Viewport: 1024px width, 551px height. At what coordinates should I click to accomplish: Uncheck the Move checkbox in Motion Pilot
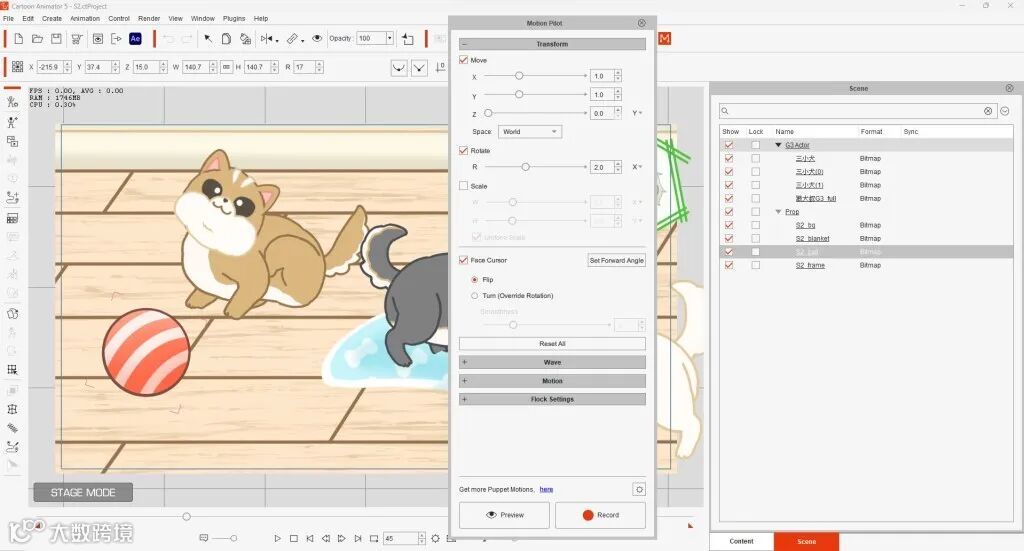pyautogui.click(x=463, y=60)
